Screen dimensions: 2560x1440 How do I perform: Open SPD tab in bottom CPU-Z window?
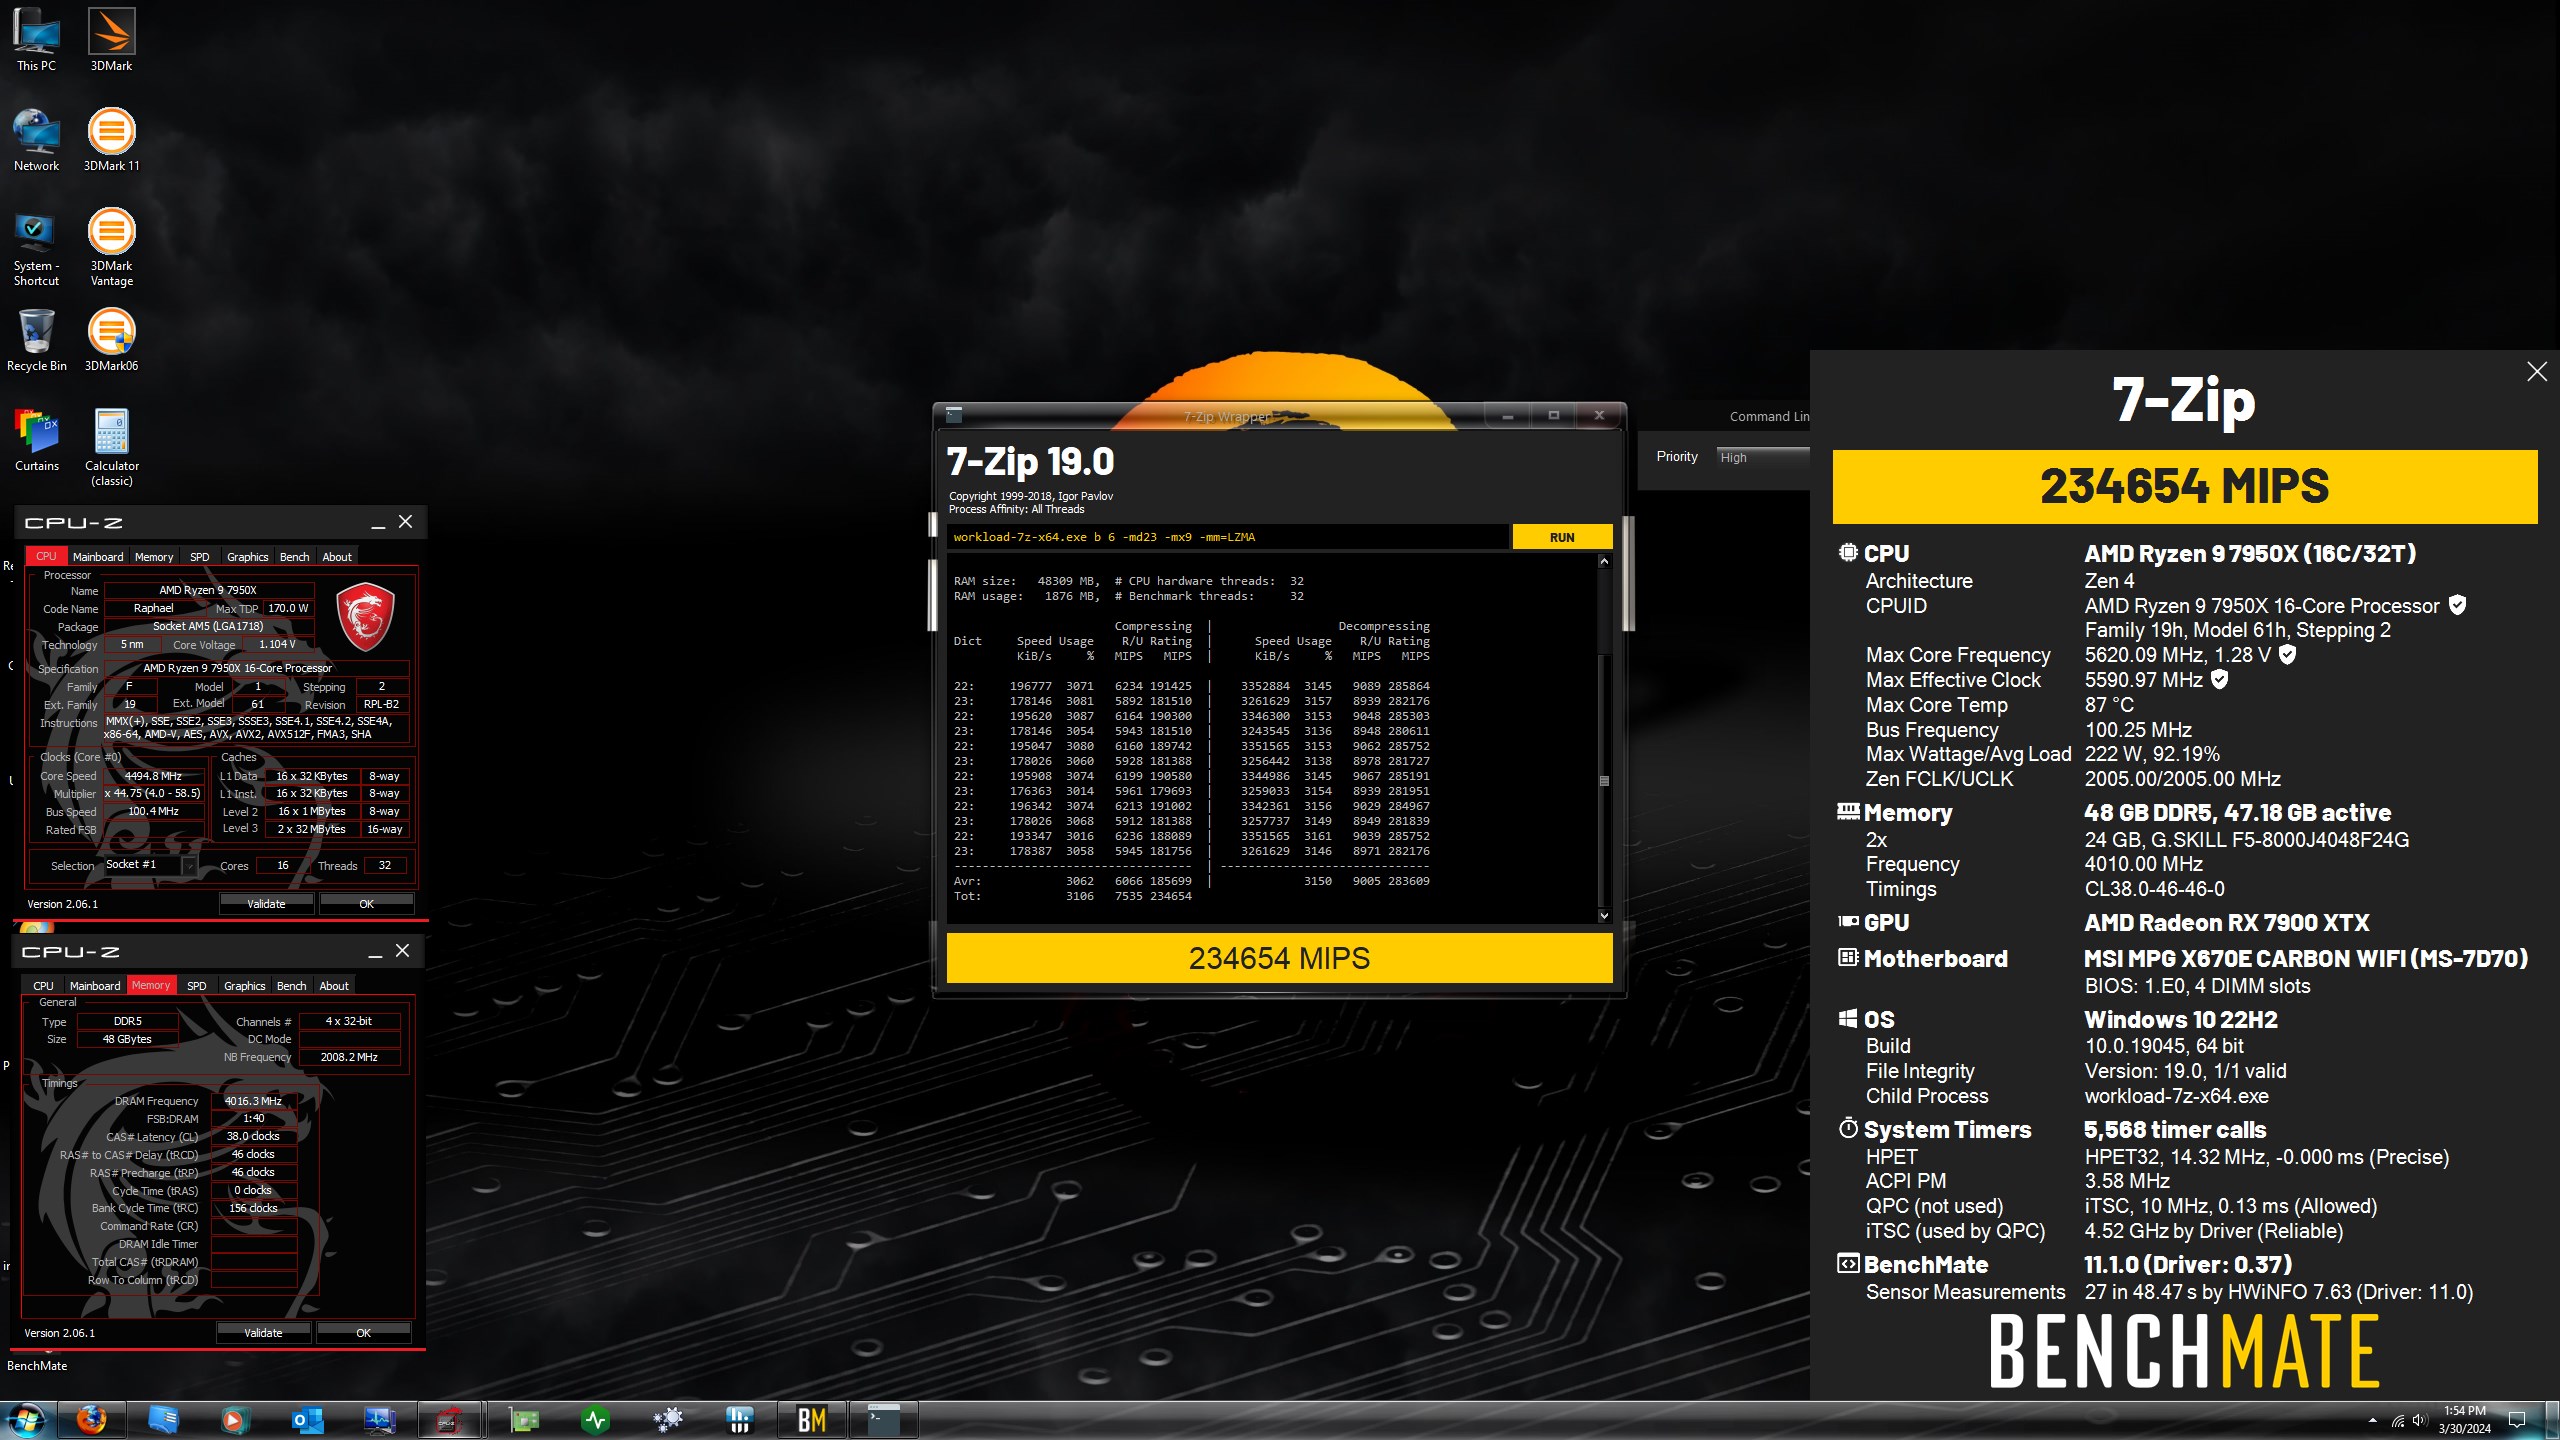(197, 986)
